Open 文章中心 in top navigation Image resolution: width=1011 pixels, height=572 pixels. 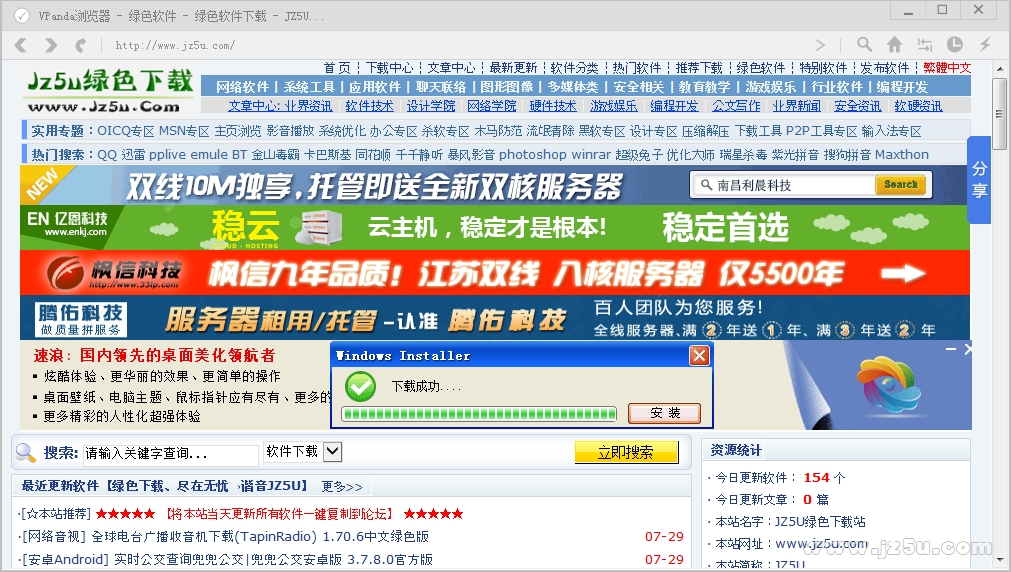coord(451,68)
